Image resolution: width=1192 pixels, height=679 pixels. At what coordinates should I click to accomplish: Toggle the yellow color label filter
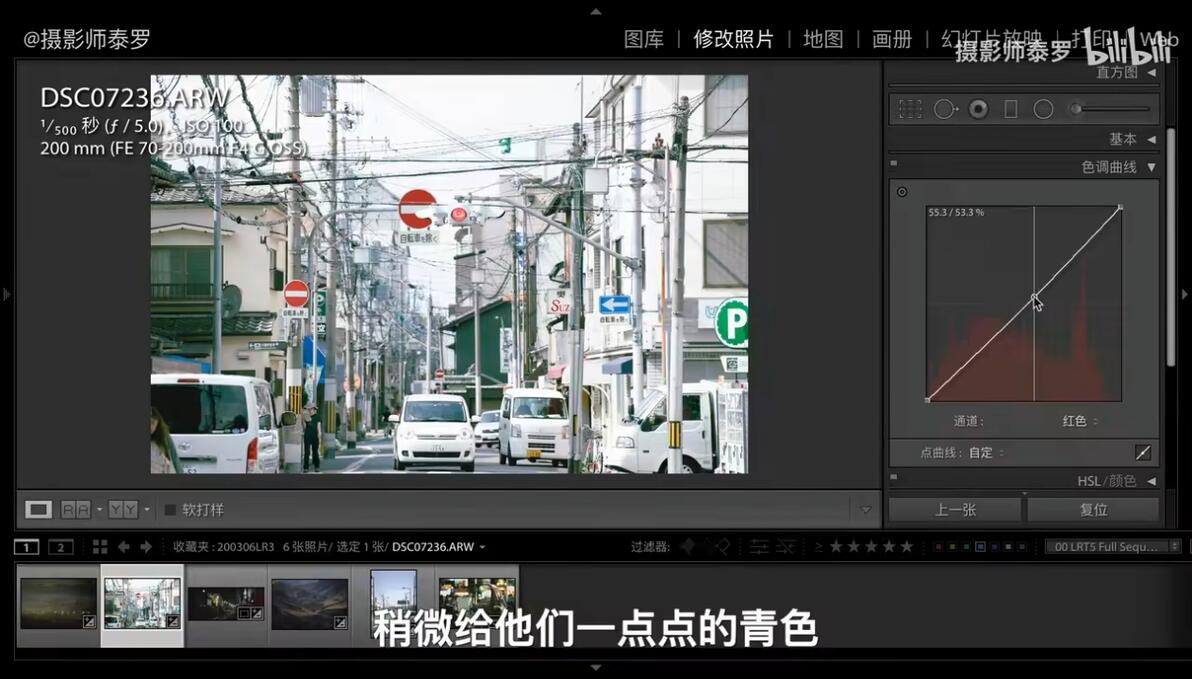[x=952, y=547]
